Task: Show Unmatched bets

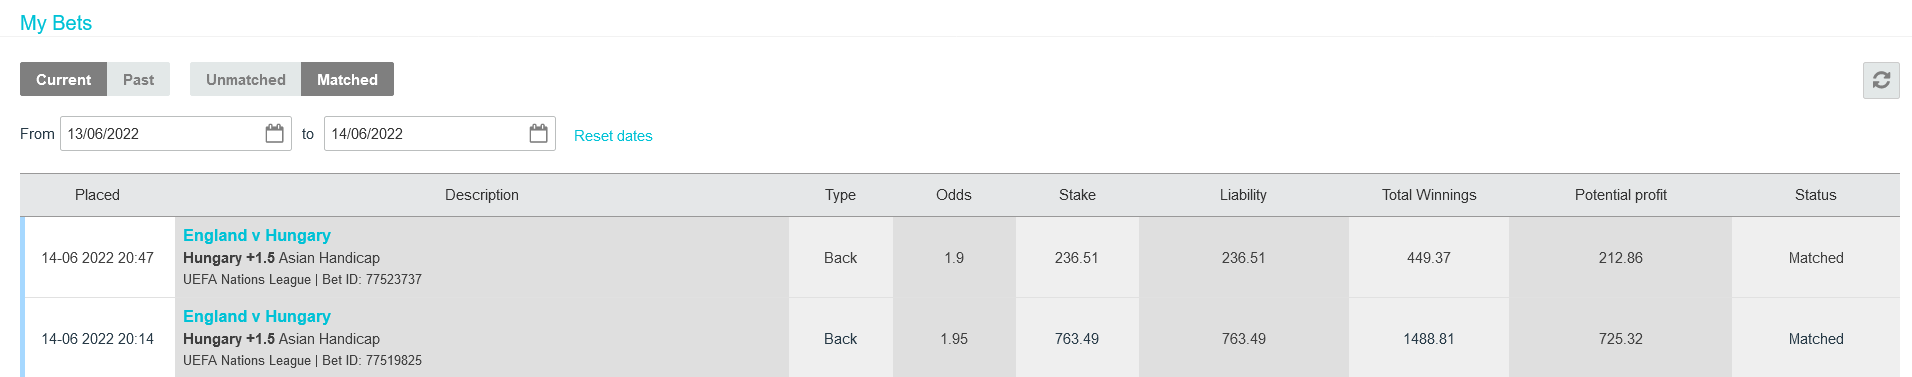Action: (245, 79)
